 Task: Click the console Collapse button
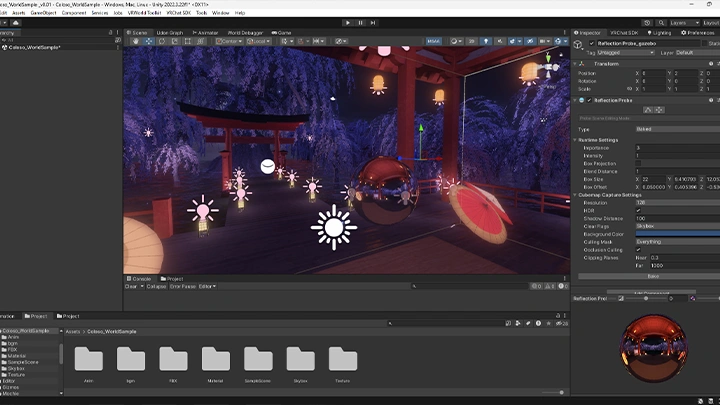coord(156,287)
